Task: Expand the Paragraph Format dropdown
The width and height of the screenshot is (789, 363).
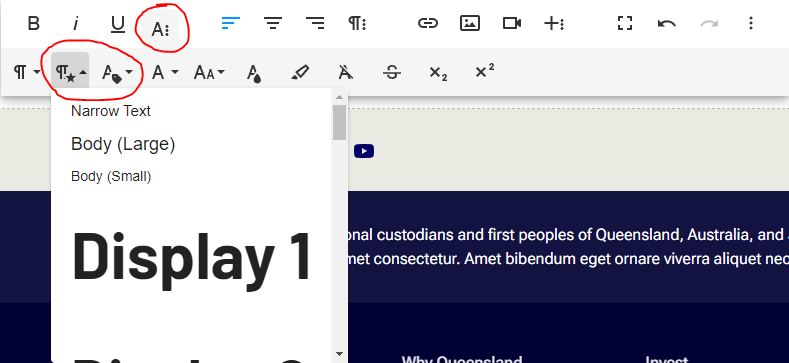Action: [x=27, y=73]
